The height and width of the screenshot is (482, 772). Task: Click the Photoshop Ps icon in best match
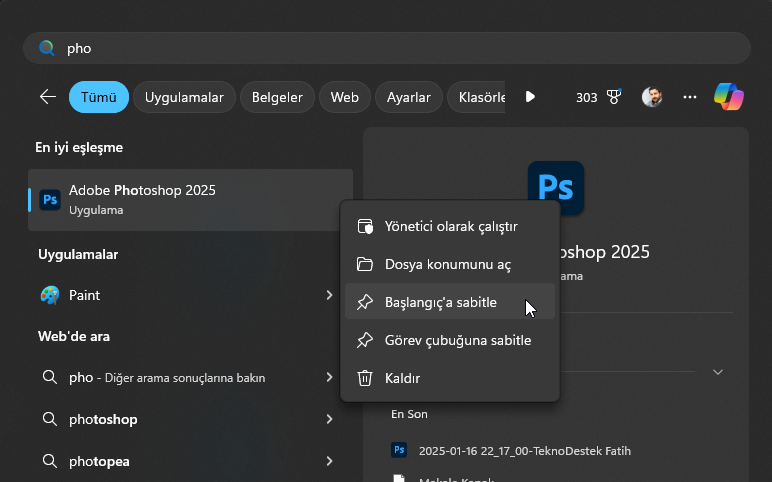(50, 200)
